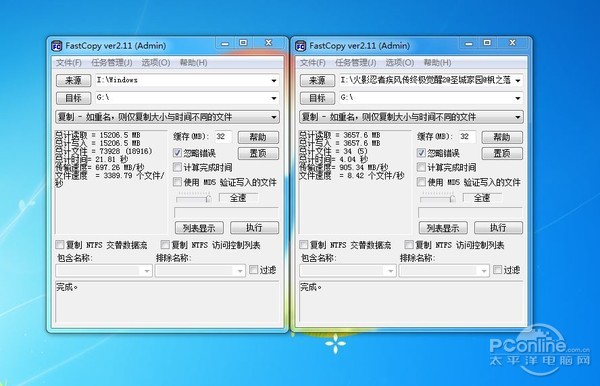This screenshot has height=386, width=600.
Task: Click transfer speed 697.26 MB/秒 text
Action: (120, 168)
